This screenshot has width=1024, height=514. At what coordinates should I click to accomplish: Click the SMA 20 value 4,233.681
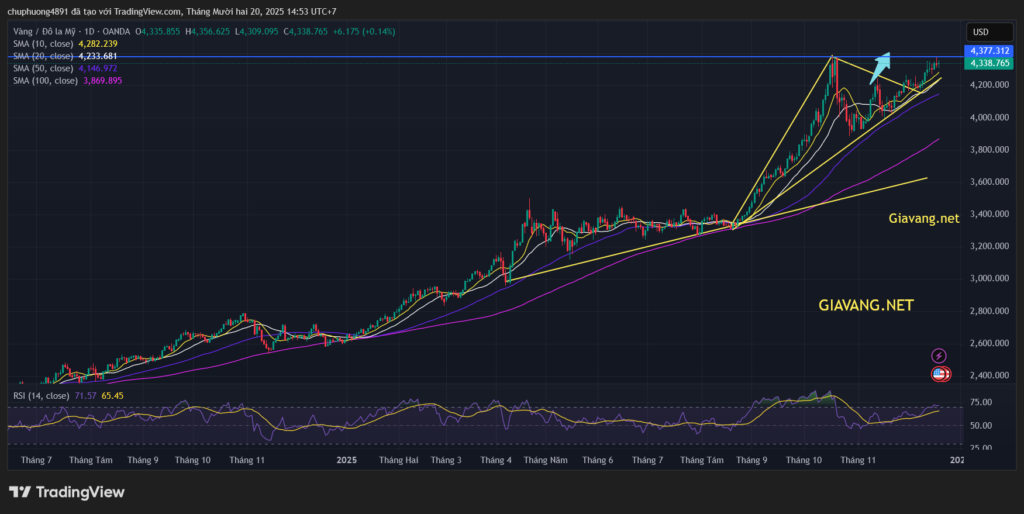99,57
